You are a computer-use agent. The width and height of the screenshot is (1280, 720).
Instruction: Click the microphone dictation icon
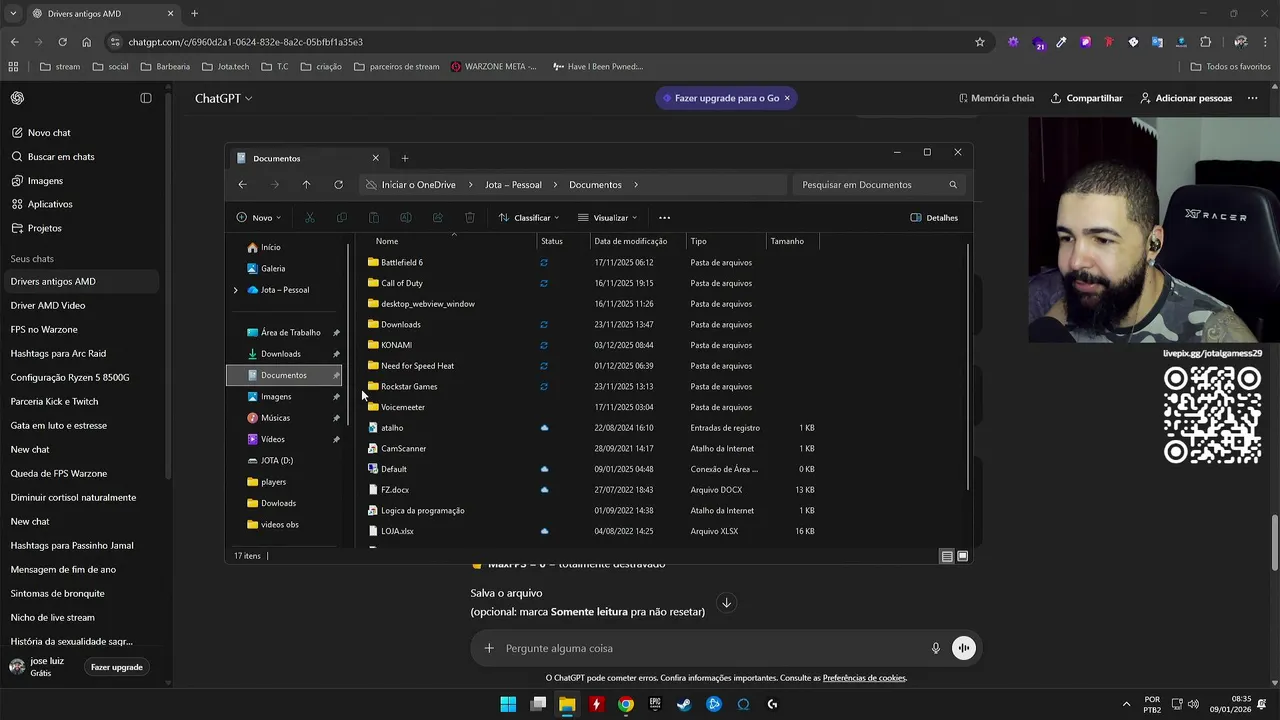936,648
